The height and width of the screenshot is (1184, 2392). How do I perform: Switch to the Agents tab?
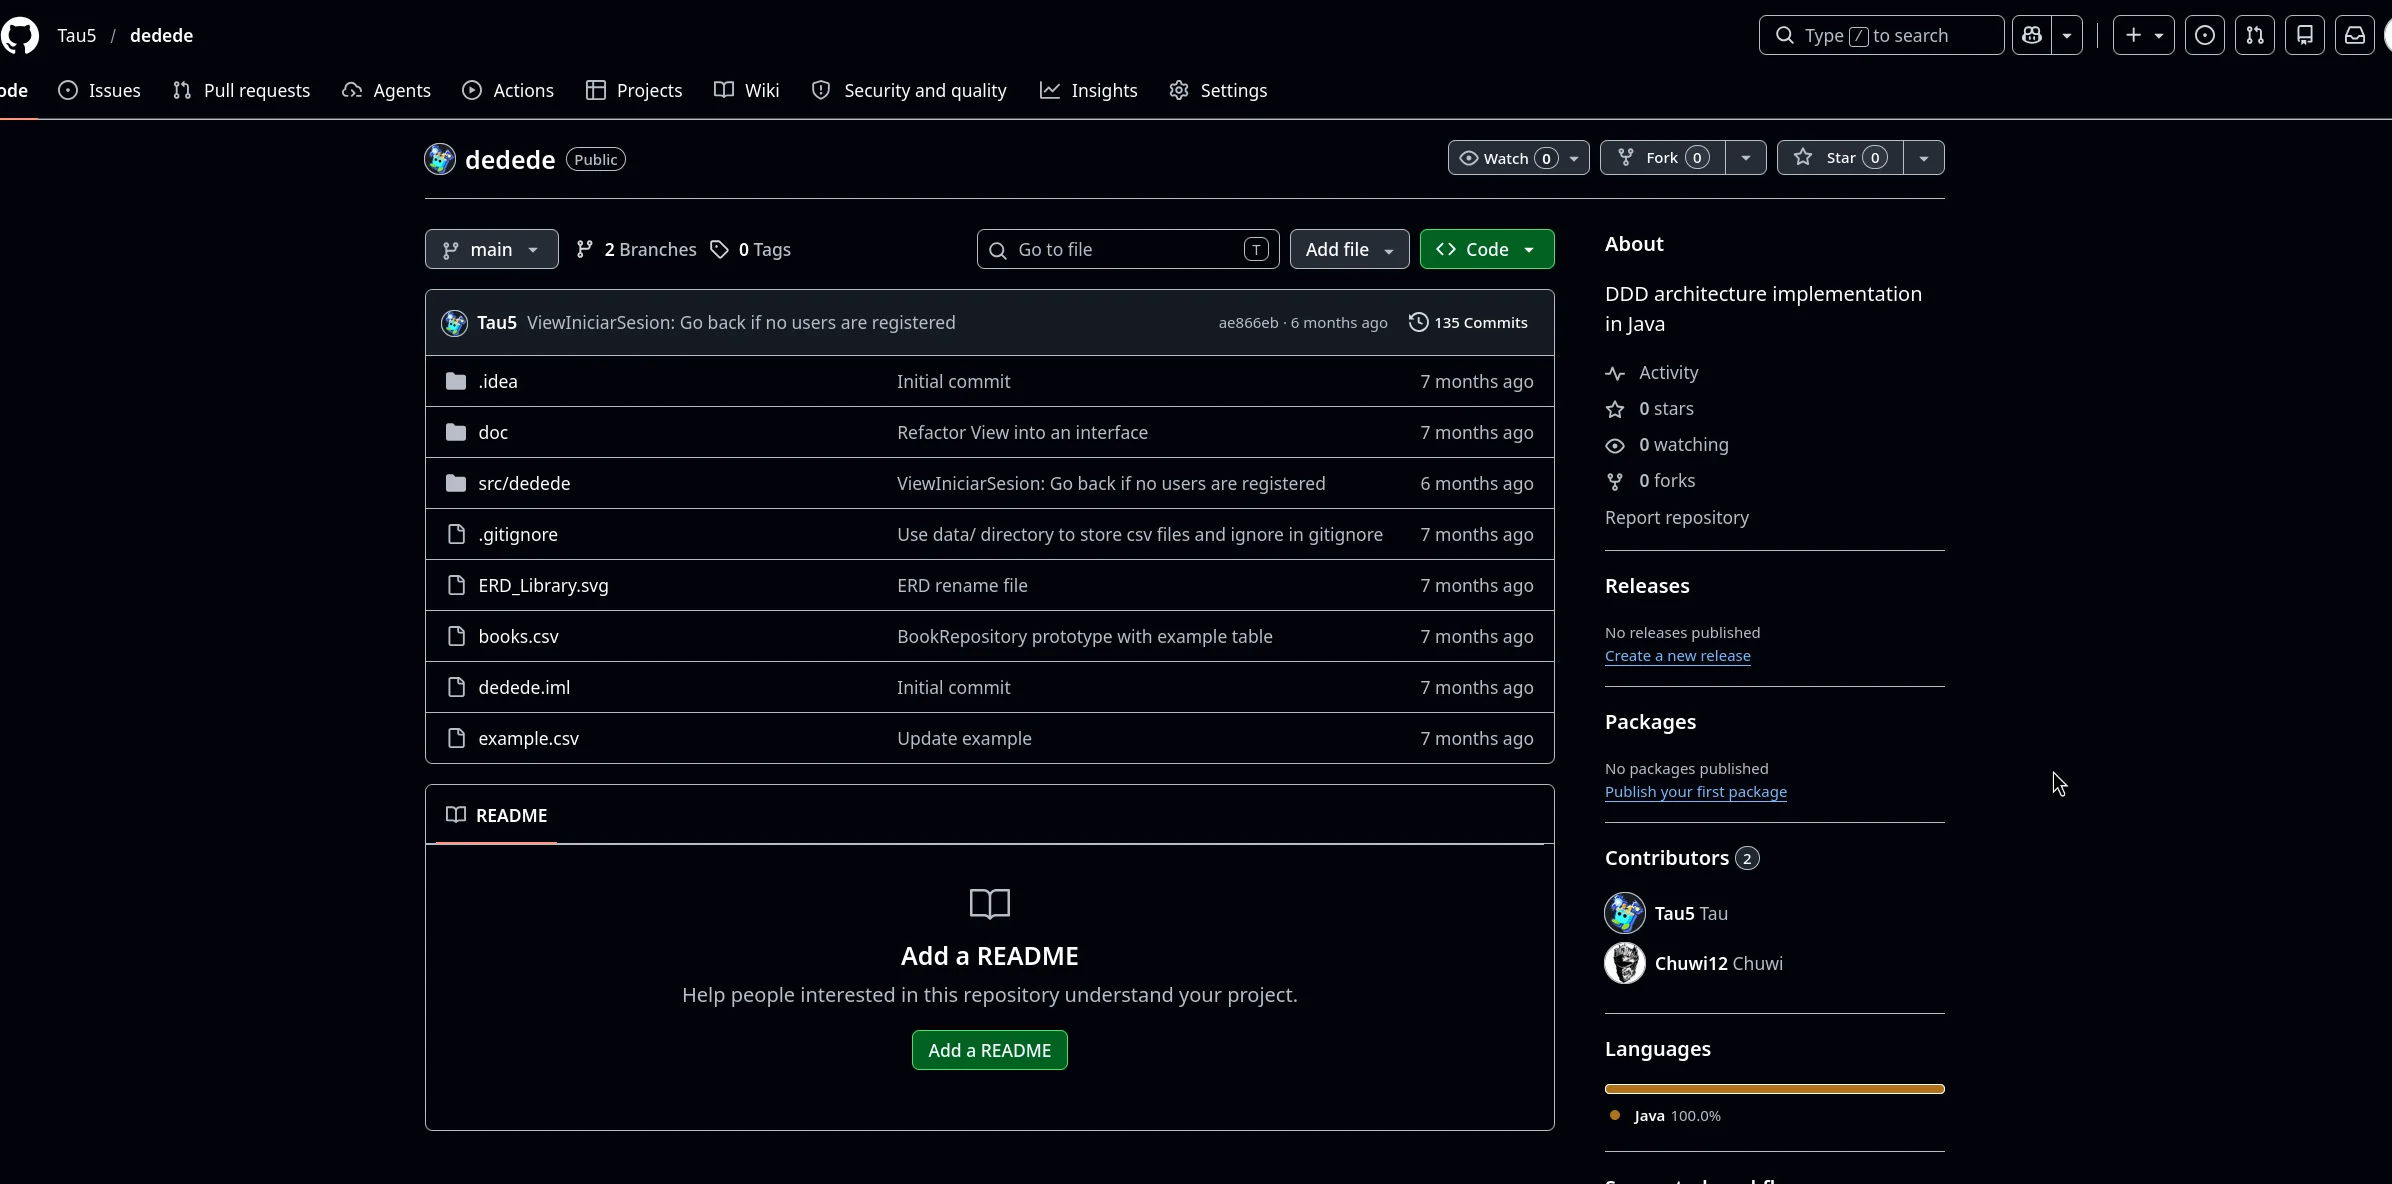386,90
